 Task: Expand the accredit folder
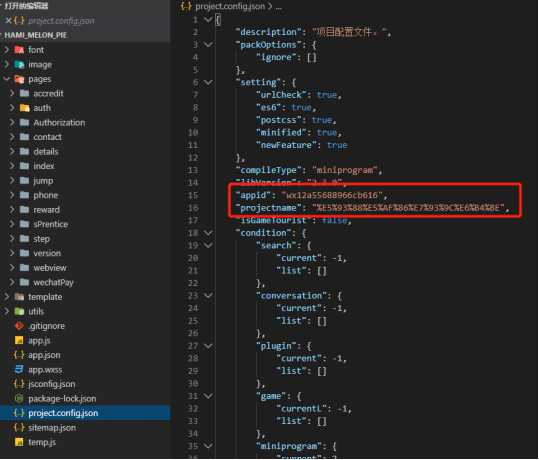tap(48, 94)
